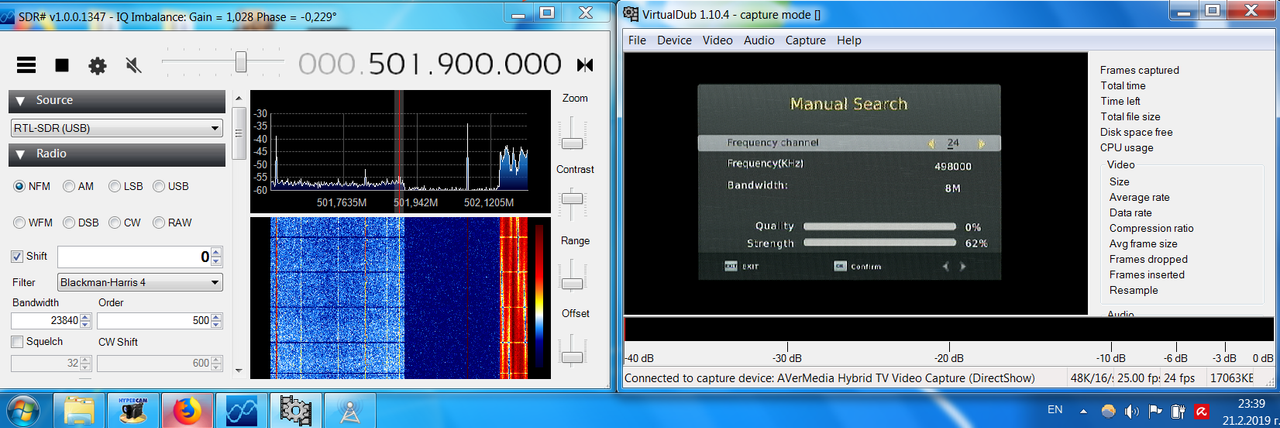This screenshot has width=1280, height=428.
Task: Open HyperCam from the taskbar
Action: click(x=132, y=410)
